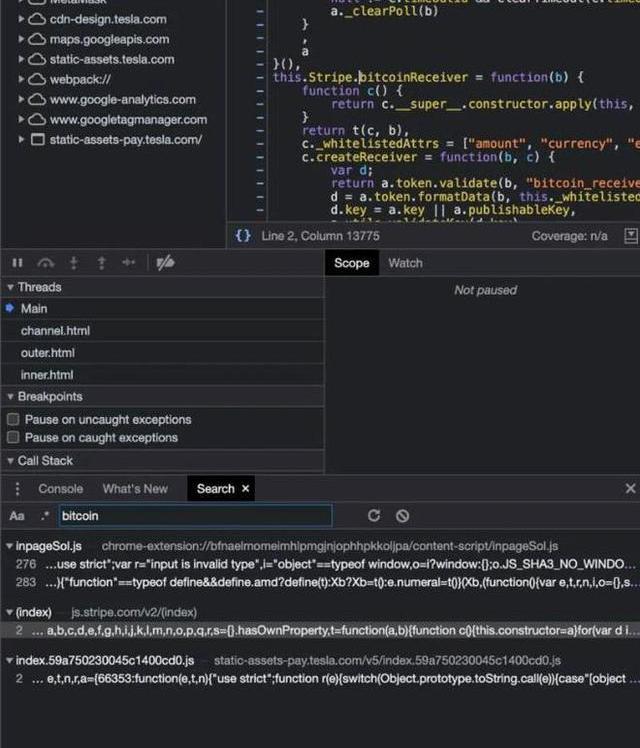Open the drawer three-dot menu
Screen dimensions: 640x748
pos(17,489)
